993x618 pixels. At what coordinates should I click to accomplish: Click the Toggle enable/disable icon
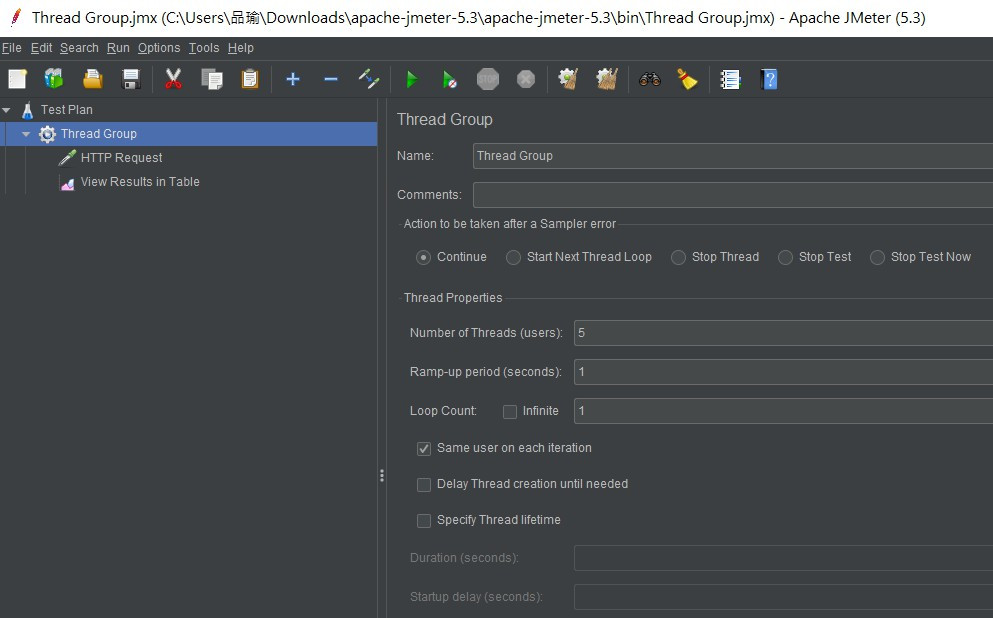pos(369,79)
